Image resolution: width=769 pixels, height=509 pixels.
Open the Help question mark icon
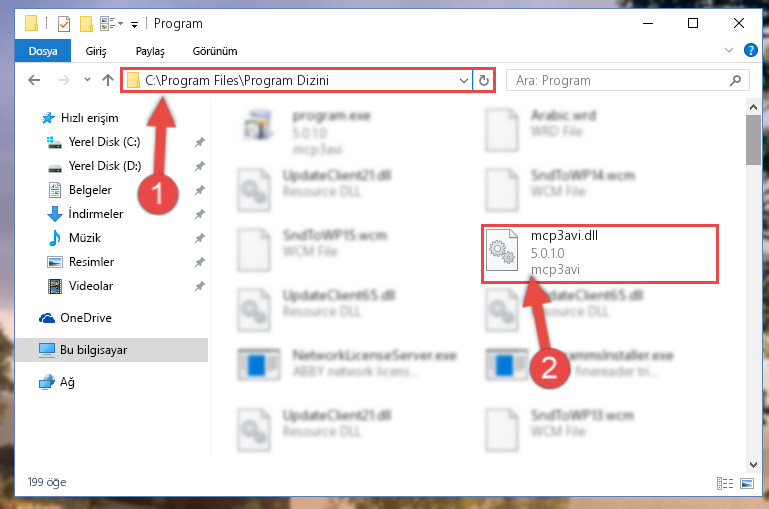[750, 50]
